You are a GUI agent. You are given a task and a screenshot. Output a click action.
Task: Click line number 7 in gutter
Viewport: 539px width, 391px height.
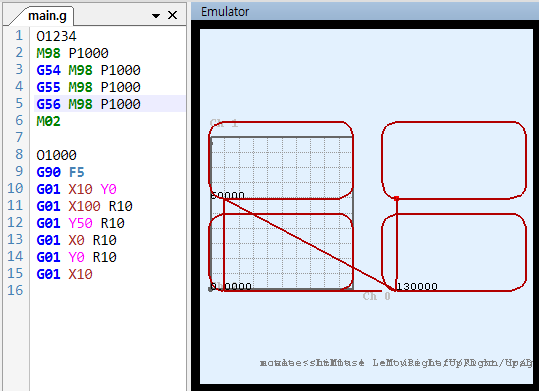pos(19,138)
